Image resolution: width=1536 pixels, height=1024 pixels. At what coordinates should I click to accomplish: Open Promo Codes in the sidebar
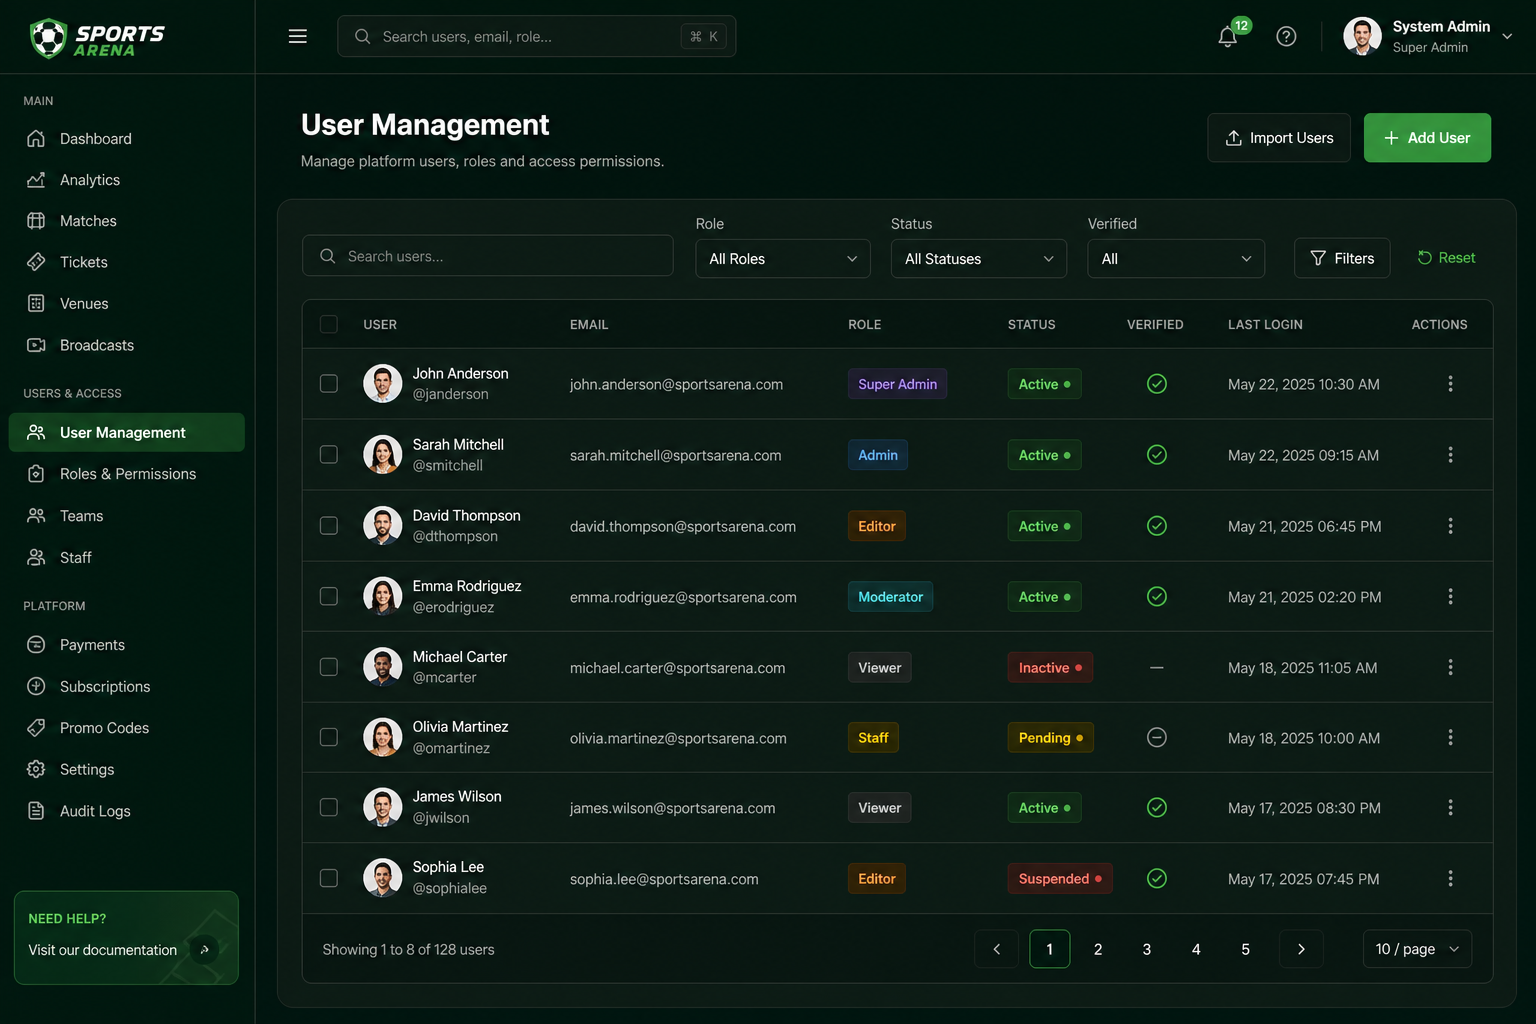127,728
